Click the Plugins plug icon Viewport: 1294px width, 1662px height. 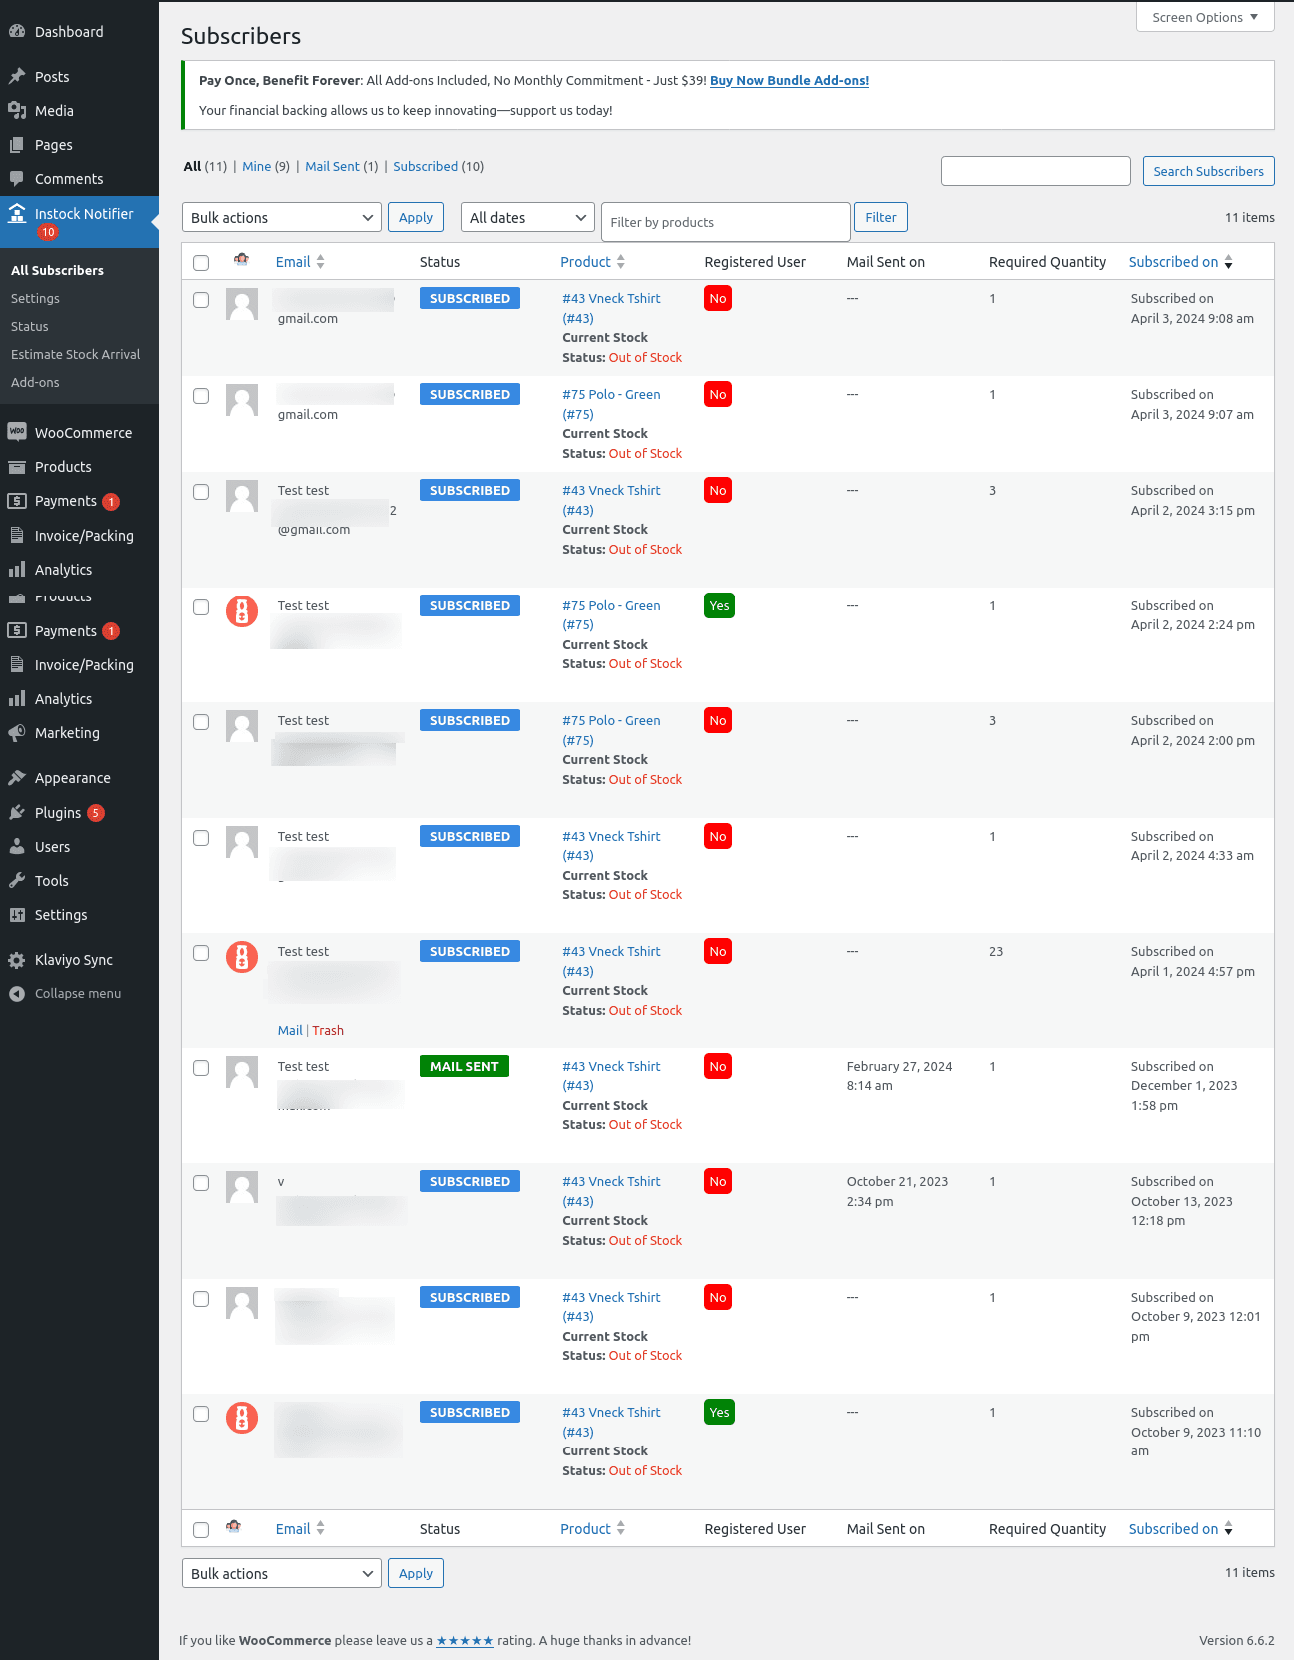tap(17, 812)
